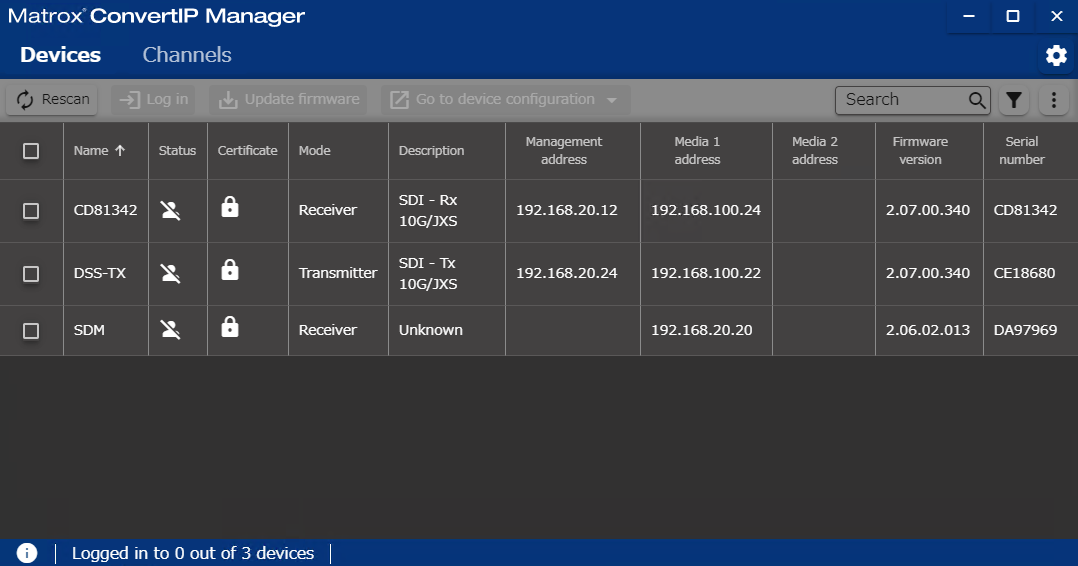Minimize the ConvertIP Manager window
This screenshot has height=566, width=1078.
point(969,16)
